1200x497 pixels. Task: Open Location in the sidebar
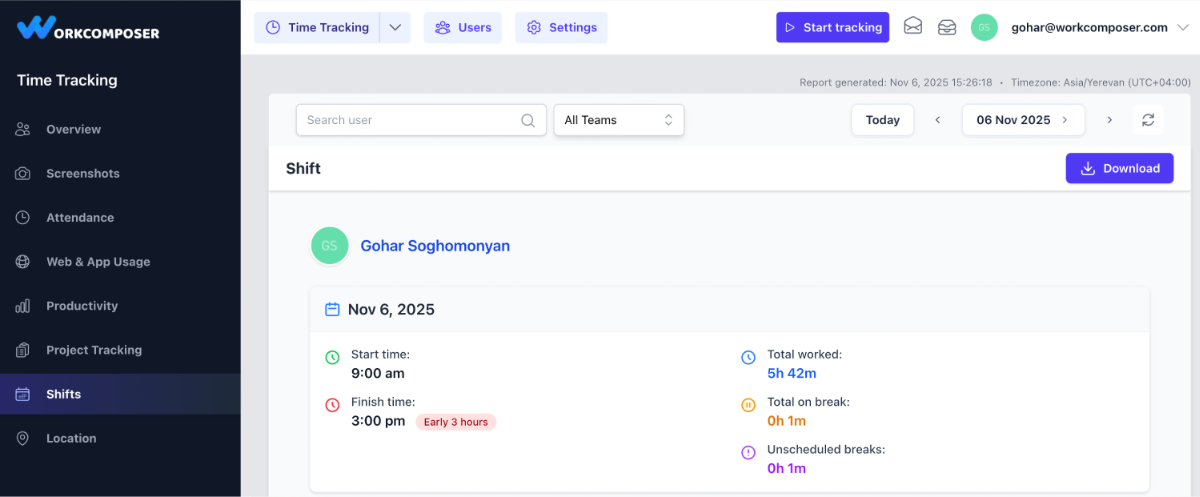tap(120, 438)
